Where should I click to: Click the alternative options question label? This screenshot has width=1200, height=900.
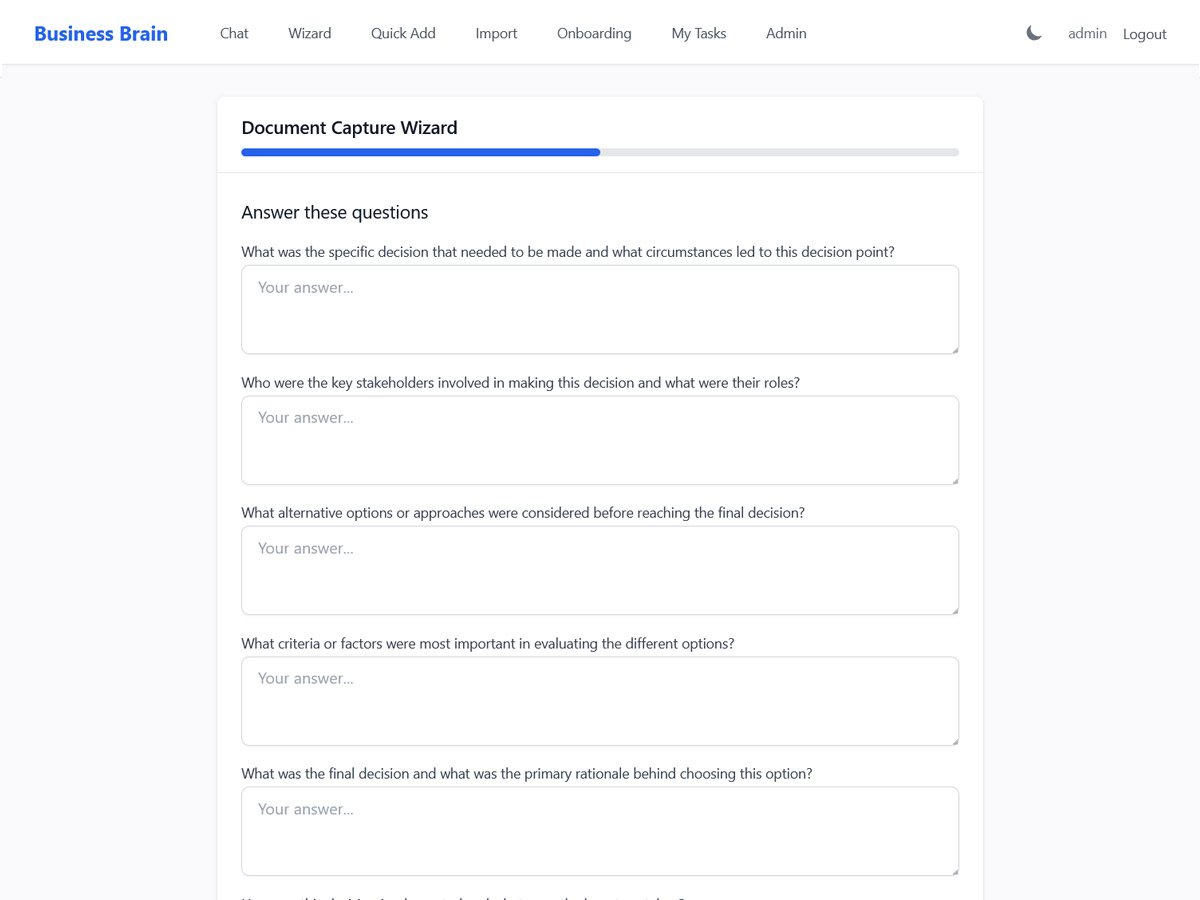523,513
